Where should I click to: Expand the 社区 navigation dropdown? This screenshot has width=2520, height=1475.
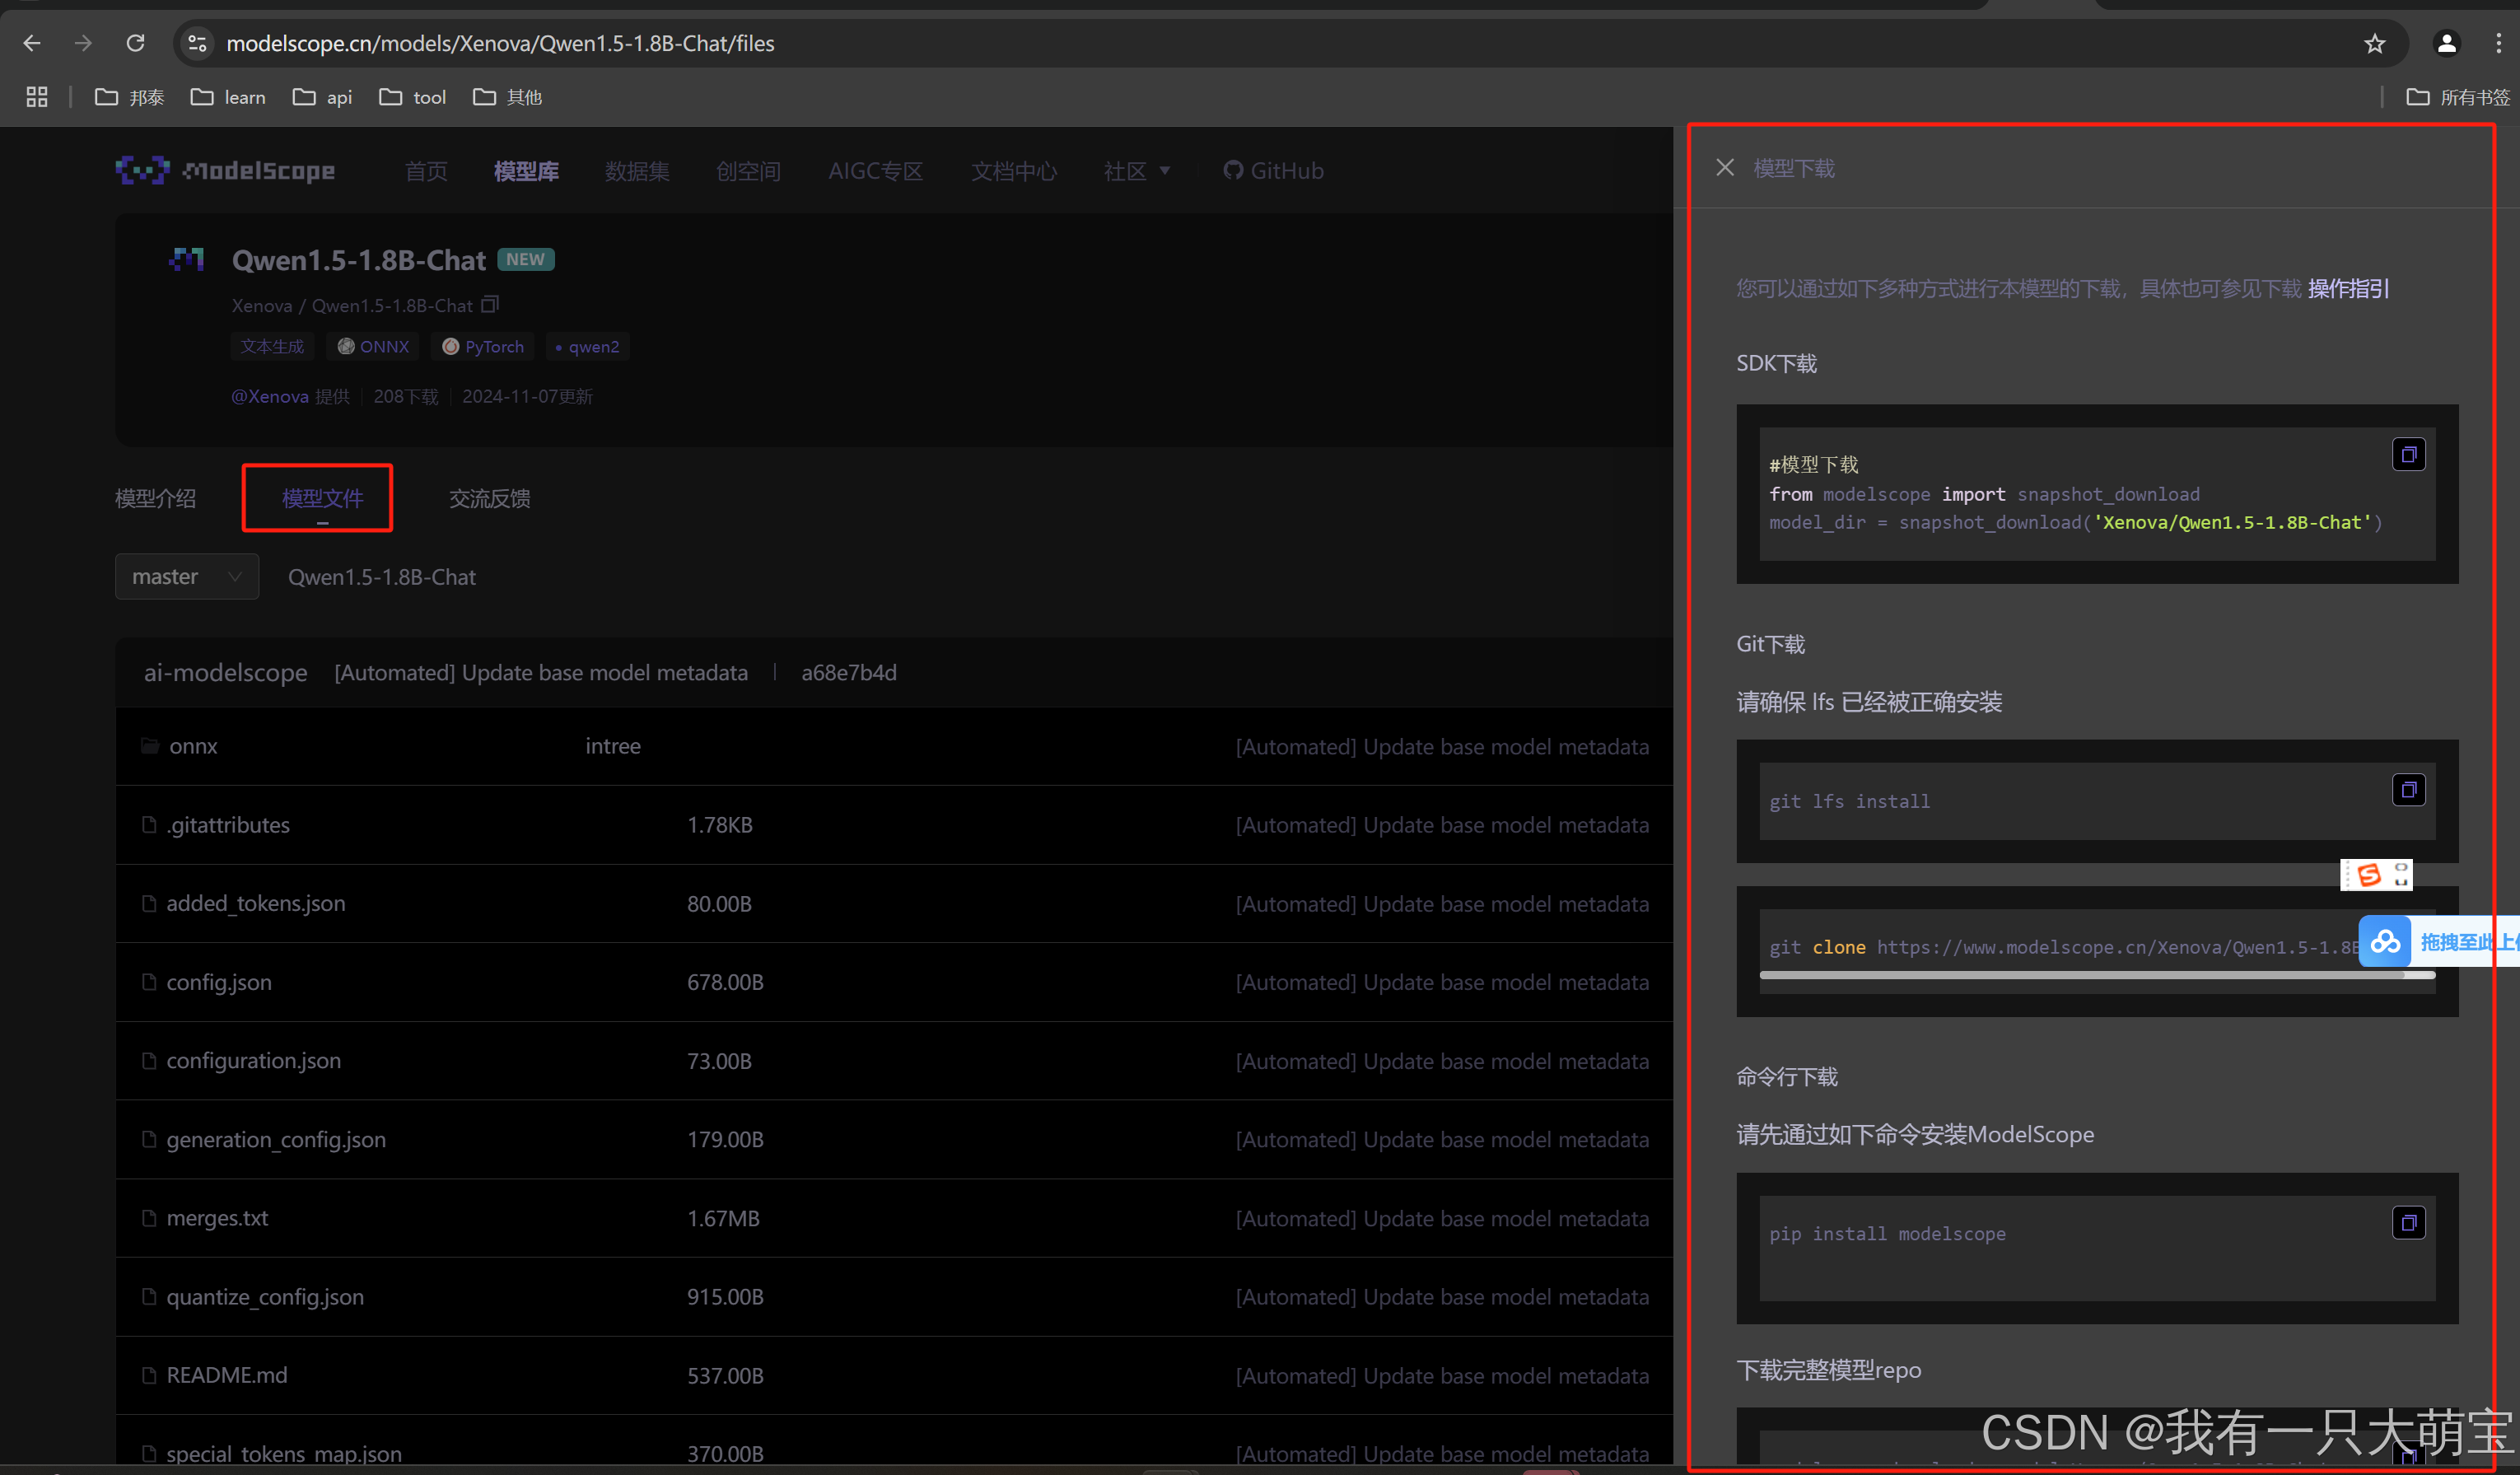tap(1136, 171)
